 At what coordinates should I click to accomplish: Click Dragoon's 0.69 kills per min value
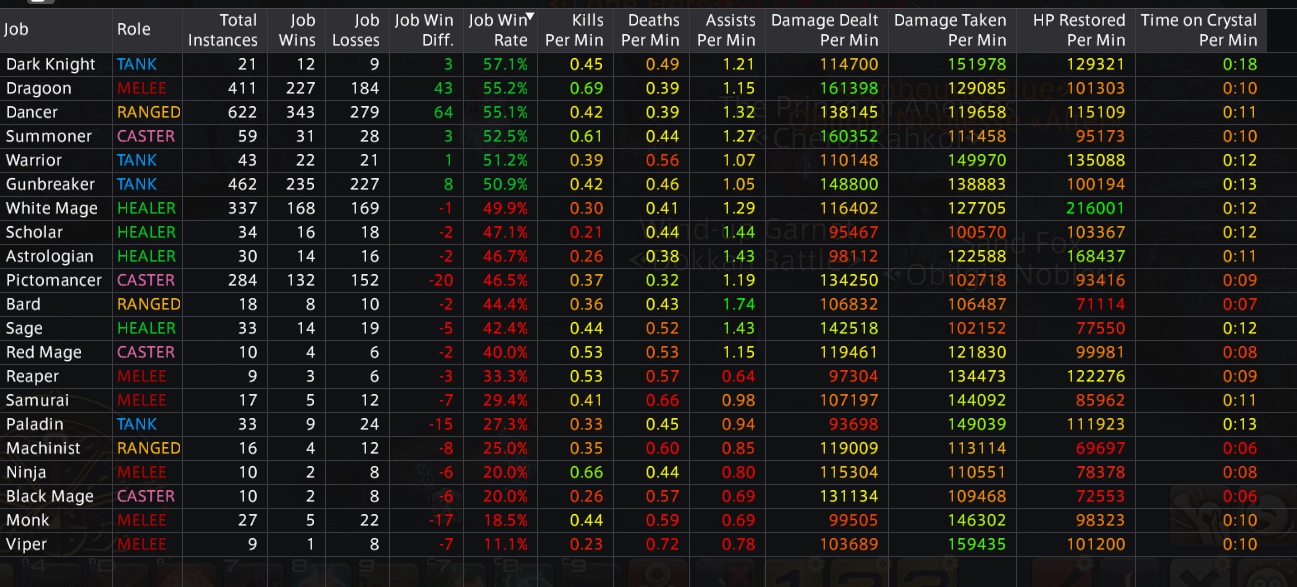tap(585, 88)
